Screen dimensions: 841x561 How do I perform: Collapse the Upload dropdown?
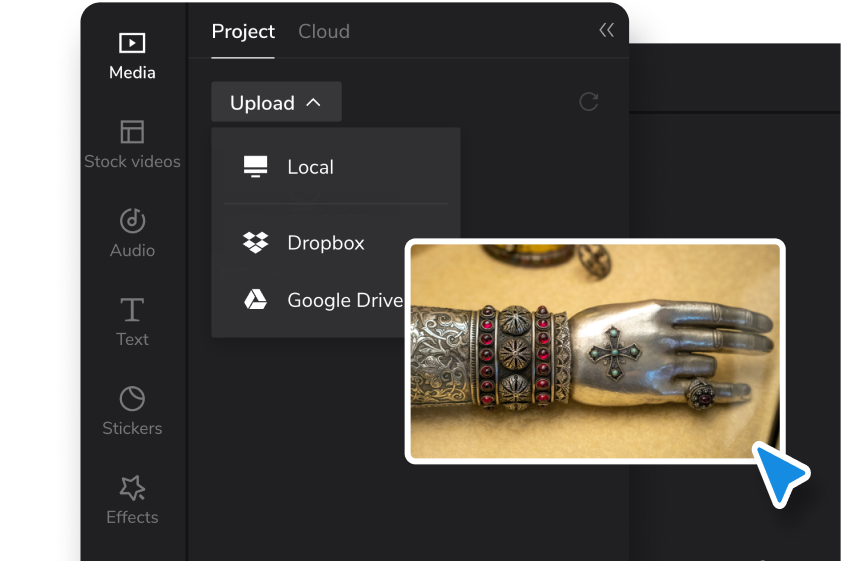[276, 102]
